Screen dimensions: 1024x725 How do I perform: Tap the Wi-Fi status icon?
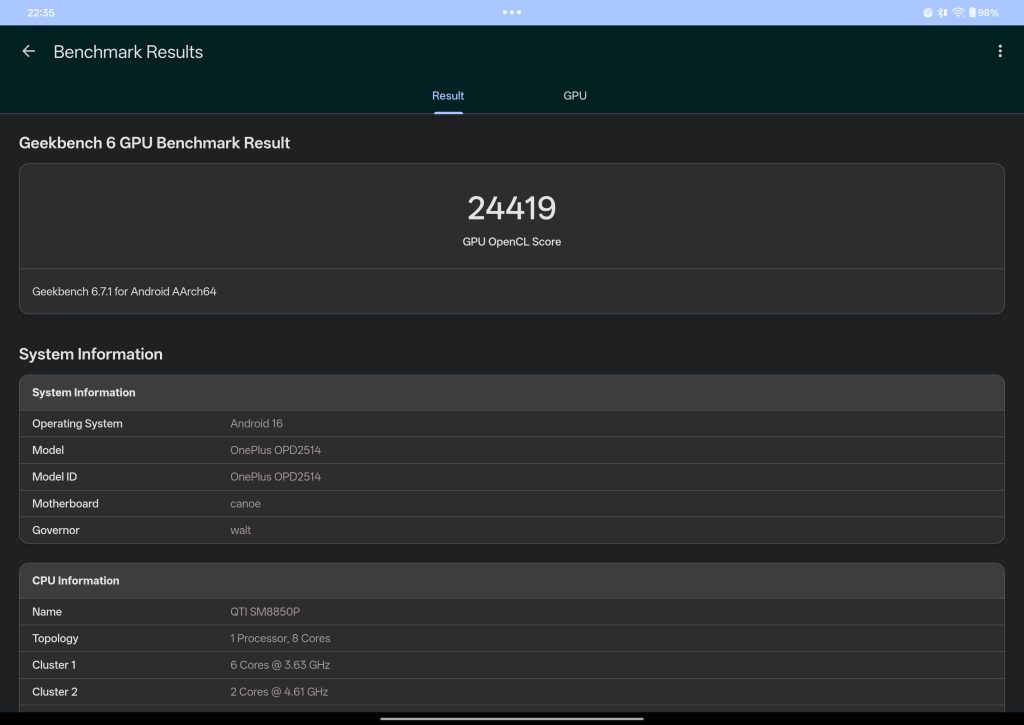958,12
